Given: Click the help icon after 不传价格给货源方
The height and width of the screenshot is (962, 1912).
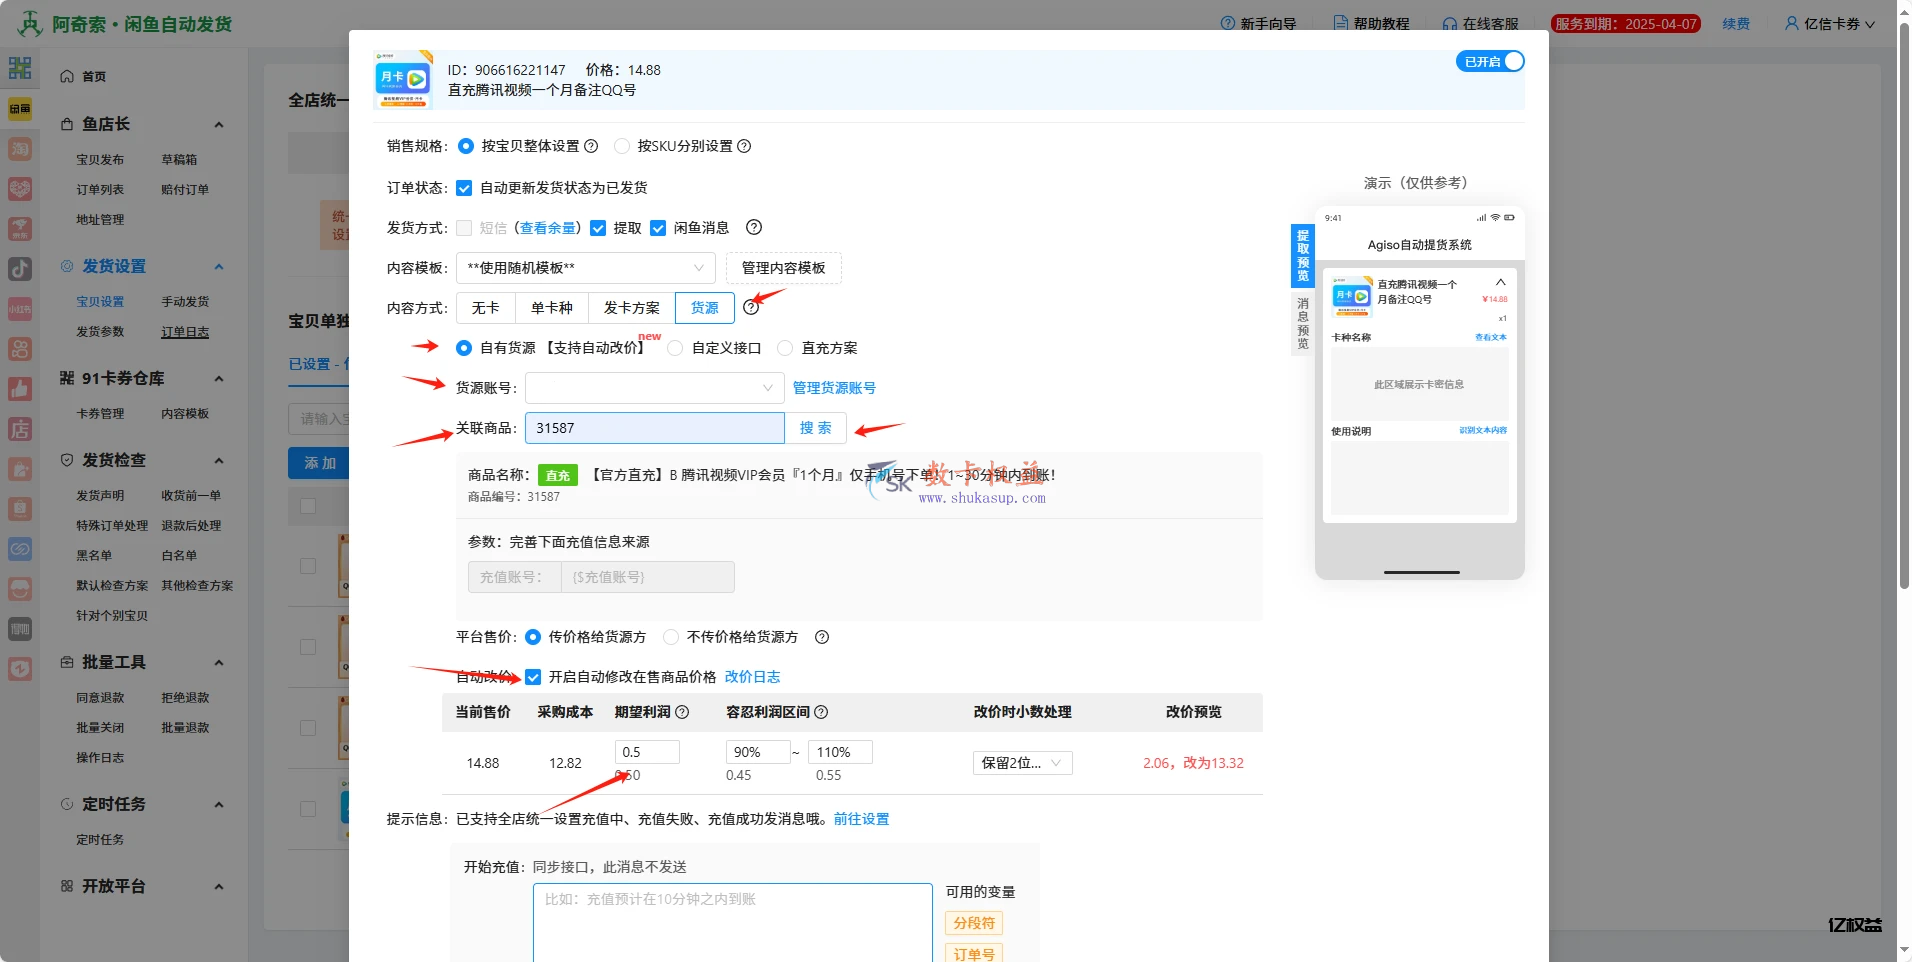Looking at the screenshot, I should coord(822,637).
